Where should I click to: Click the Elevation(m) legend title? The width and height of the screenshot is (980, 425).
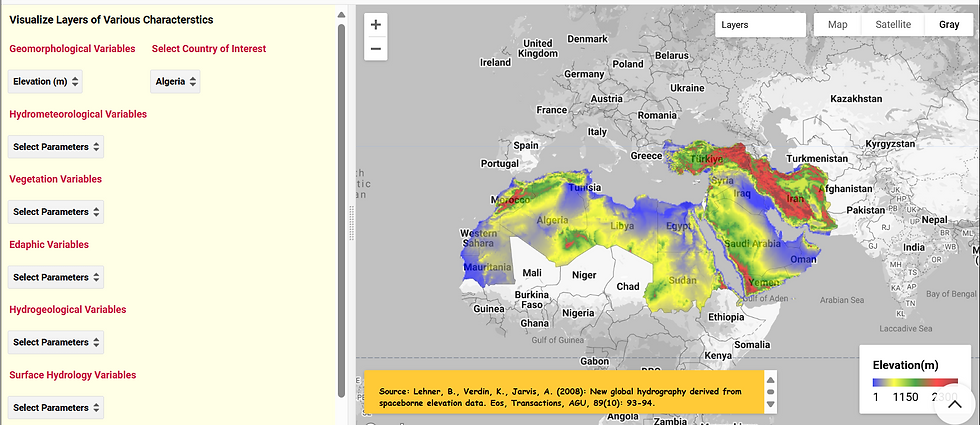(x=906, y=365)
